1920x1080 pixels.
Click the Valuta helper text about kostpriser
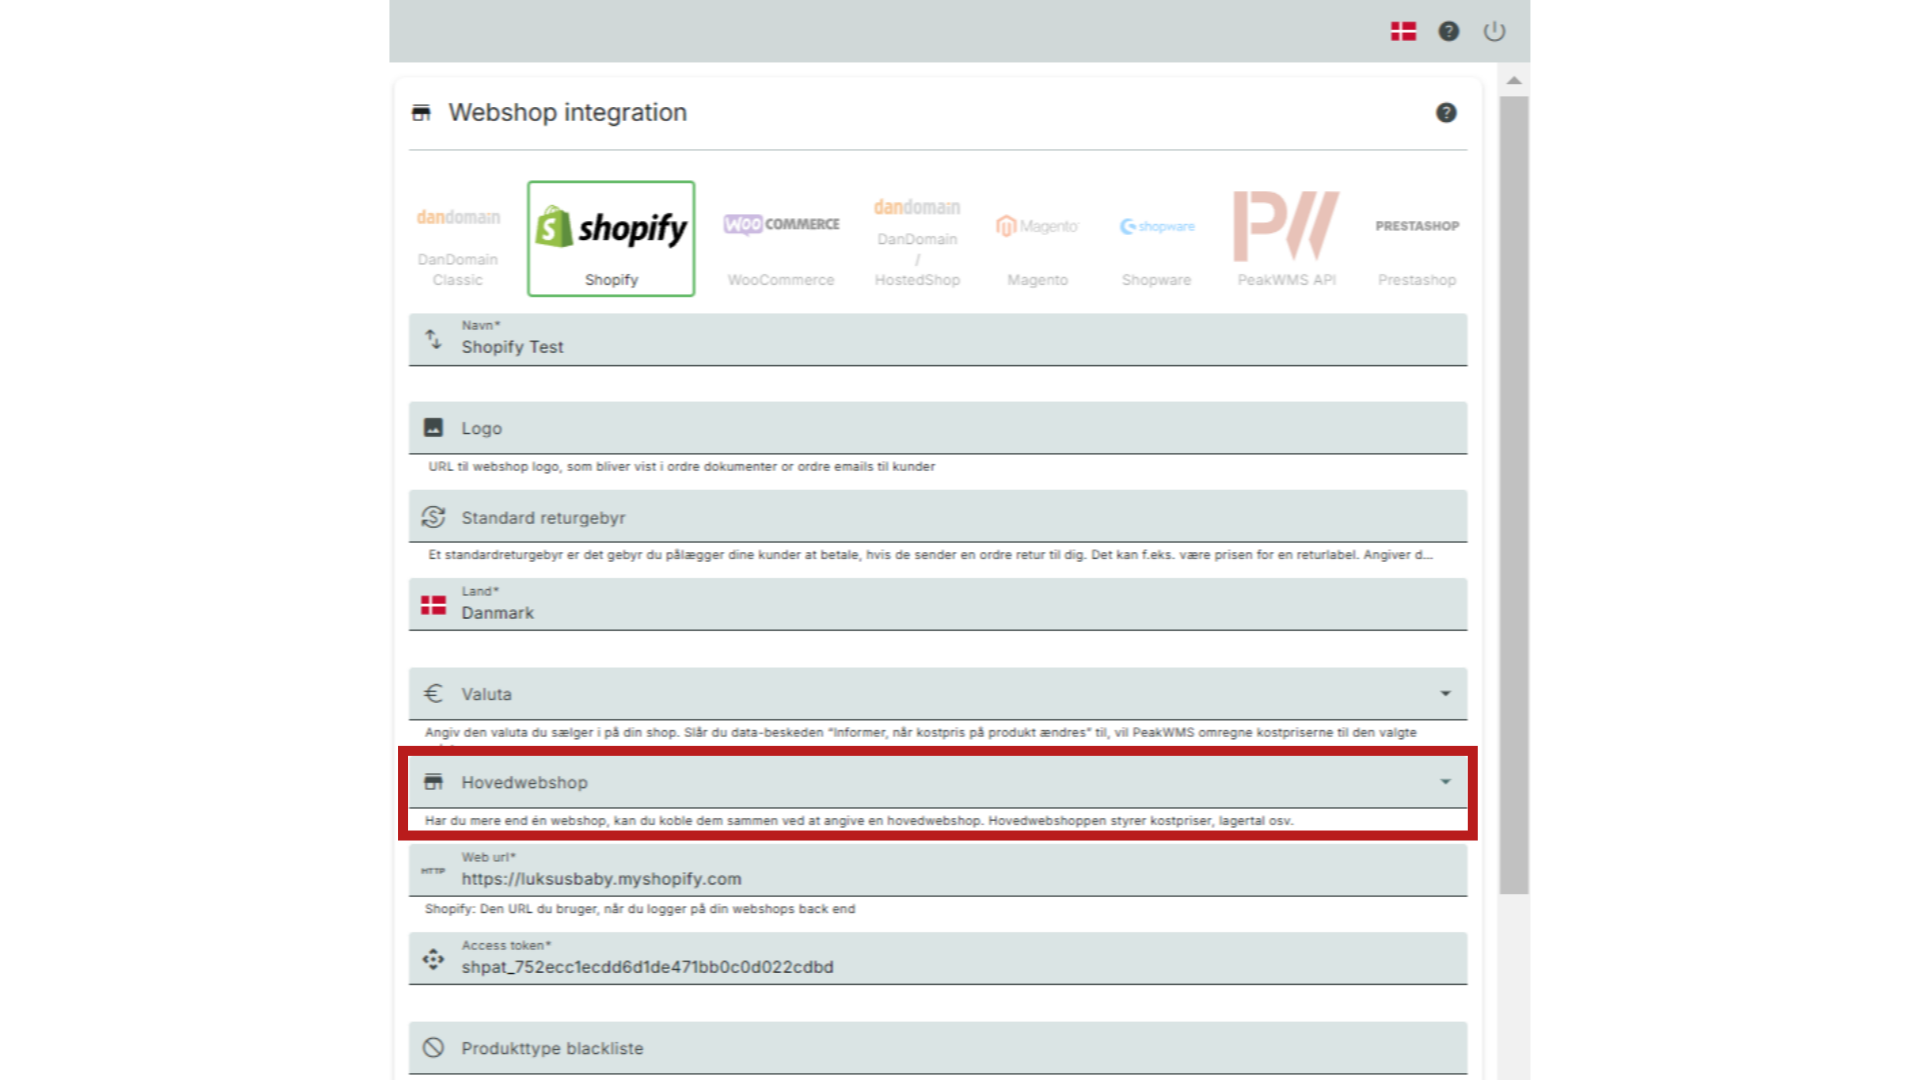coord(920,733)
